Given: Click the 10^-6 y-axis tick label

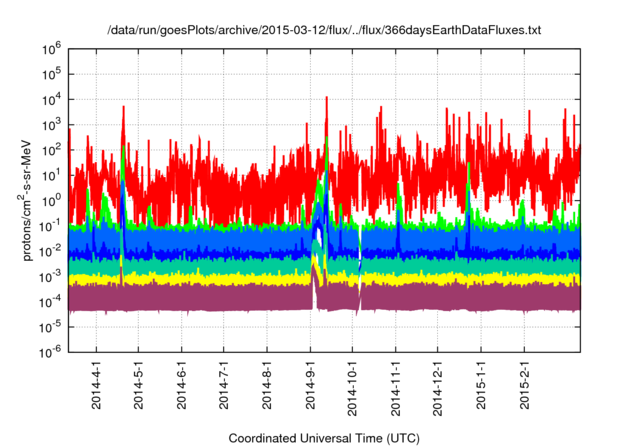Looking at the screenshot, I should 50,353.
